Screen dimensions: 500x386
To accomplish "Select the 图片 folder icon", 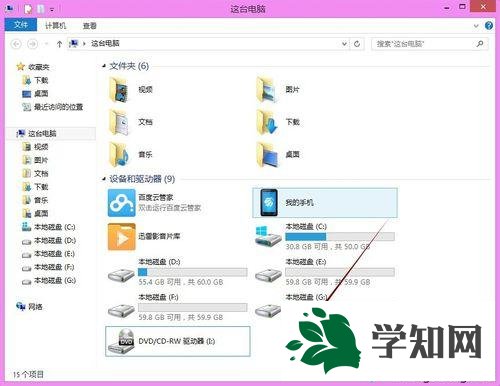I will coord(267,89).
